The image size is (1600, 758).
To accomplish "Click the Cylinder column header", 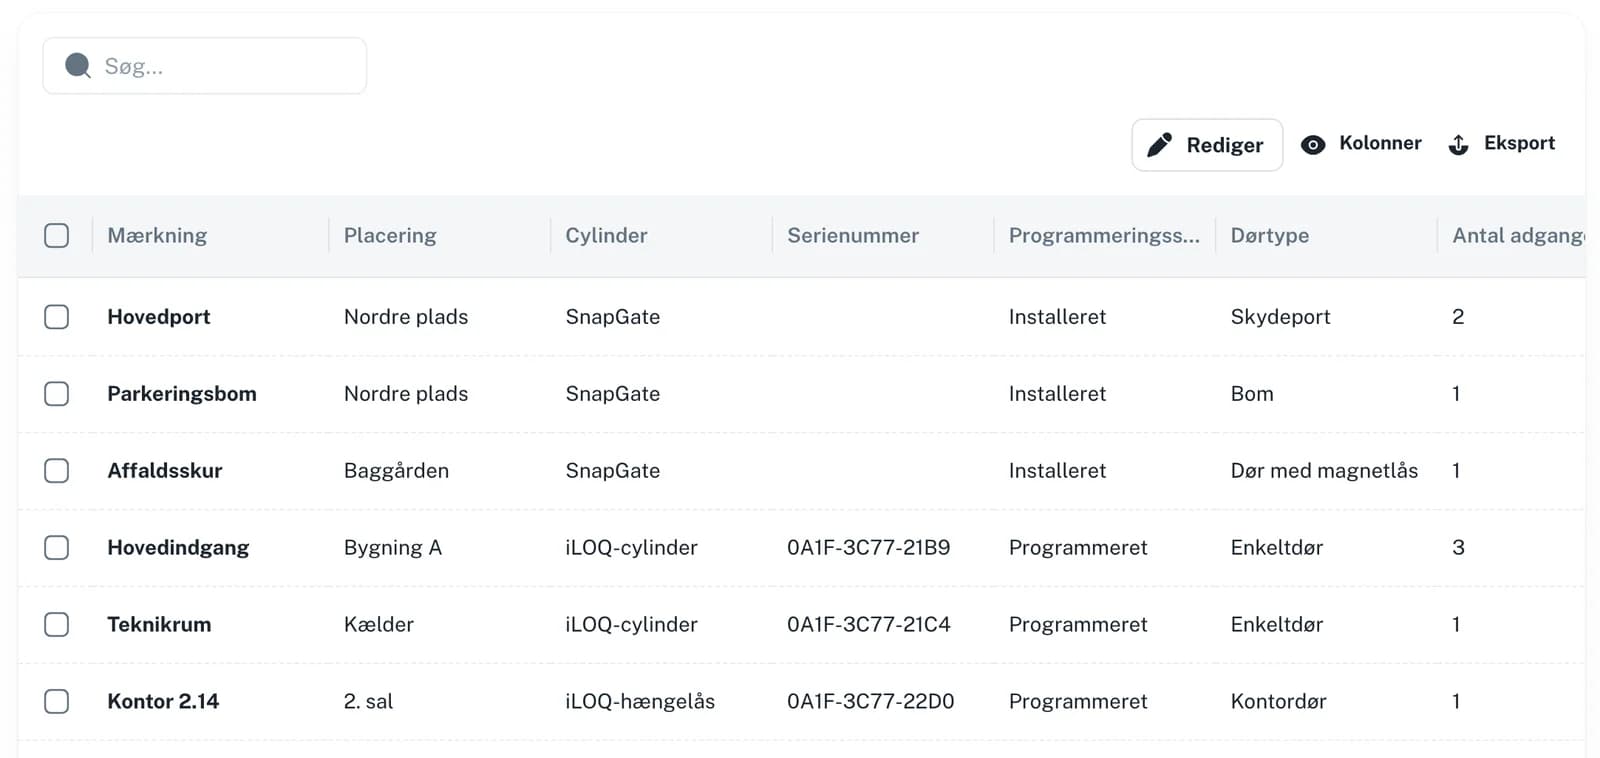I will (606, 236).
